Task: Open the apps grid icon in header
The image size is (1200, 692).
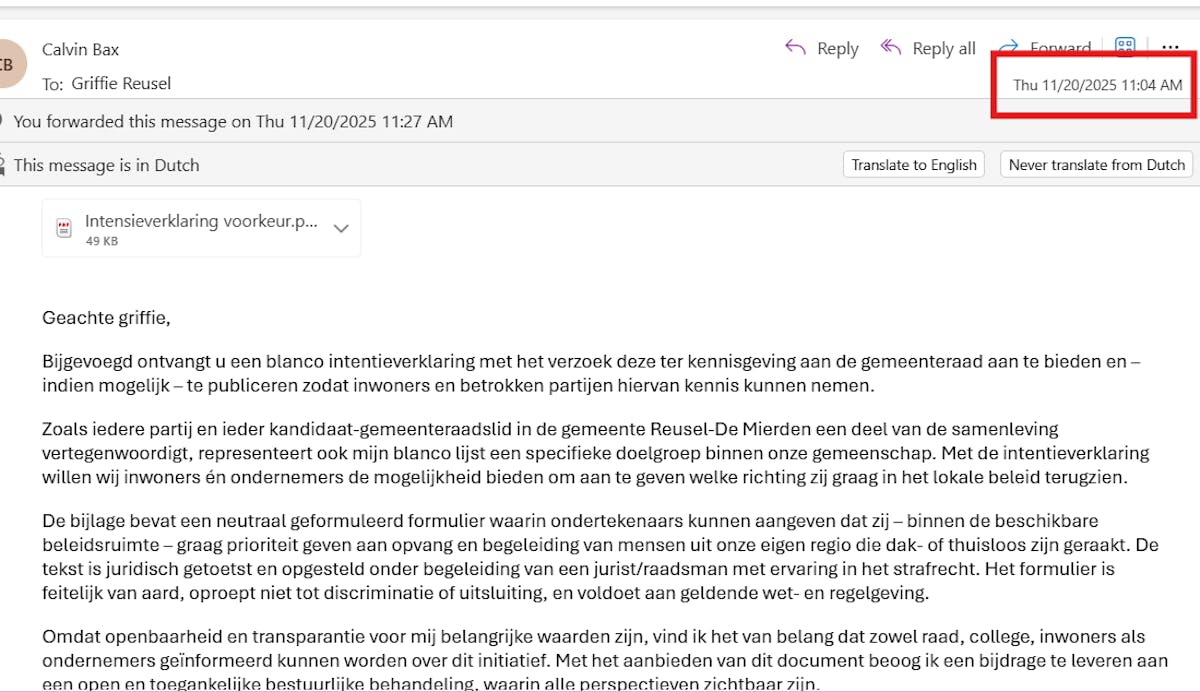Action: (1125, 48)
